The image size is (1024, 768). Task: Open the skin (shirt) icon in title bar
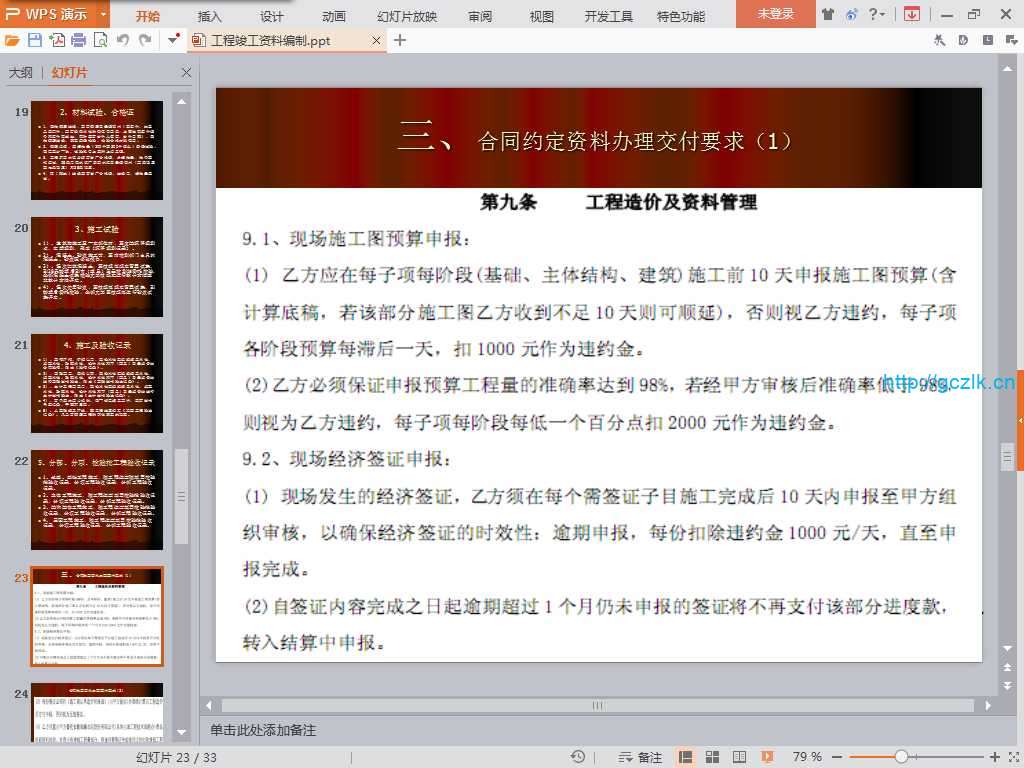[x=828, y=14]
